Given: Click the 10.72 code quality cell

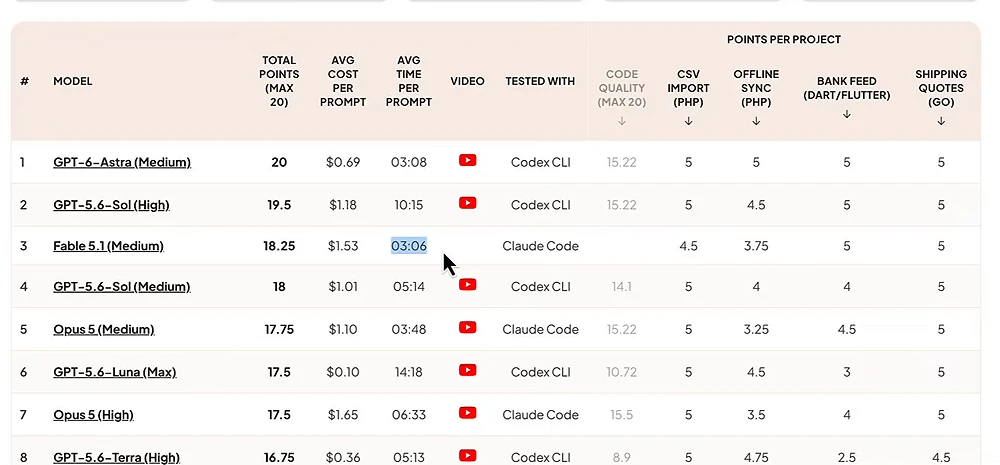Looking at the screenshot, I should [x=622, y=372].
